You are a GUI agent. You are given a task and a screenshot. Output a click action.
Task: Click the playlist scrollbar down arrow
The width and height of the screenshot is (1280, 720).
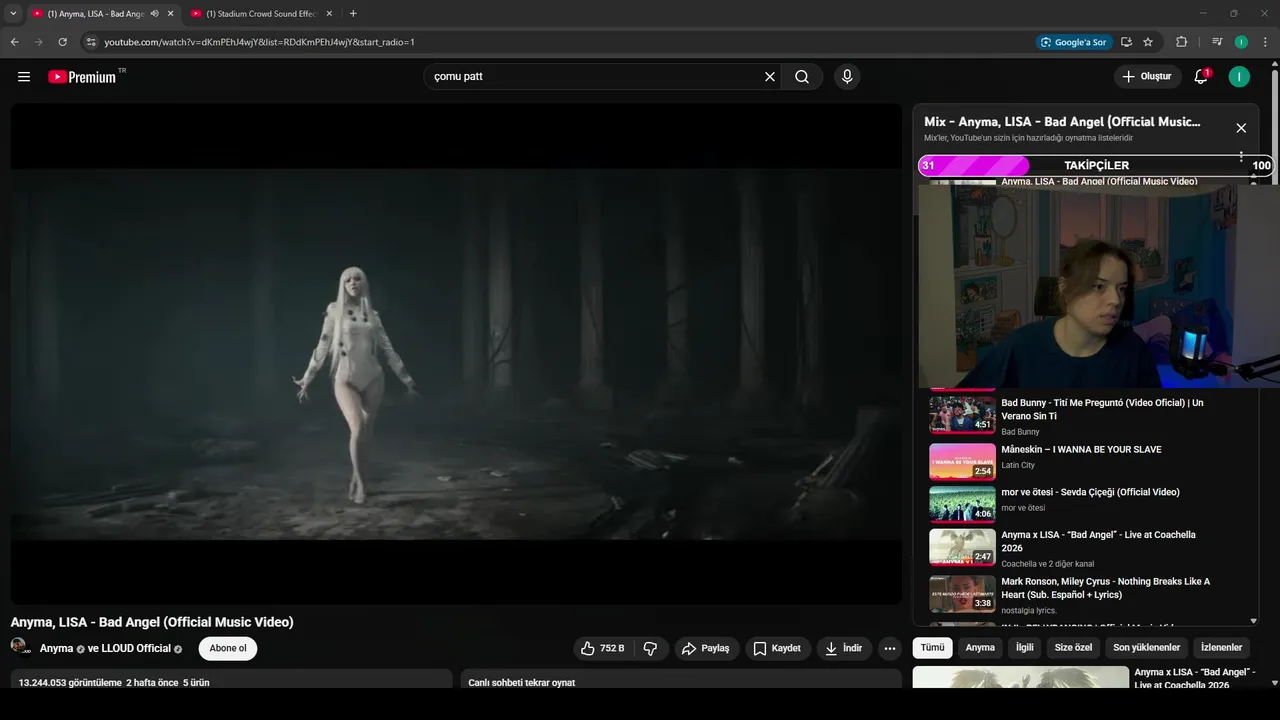pyautogui.click(x=1254, y=621)
